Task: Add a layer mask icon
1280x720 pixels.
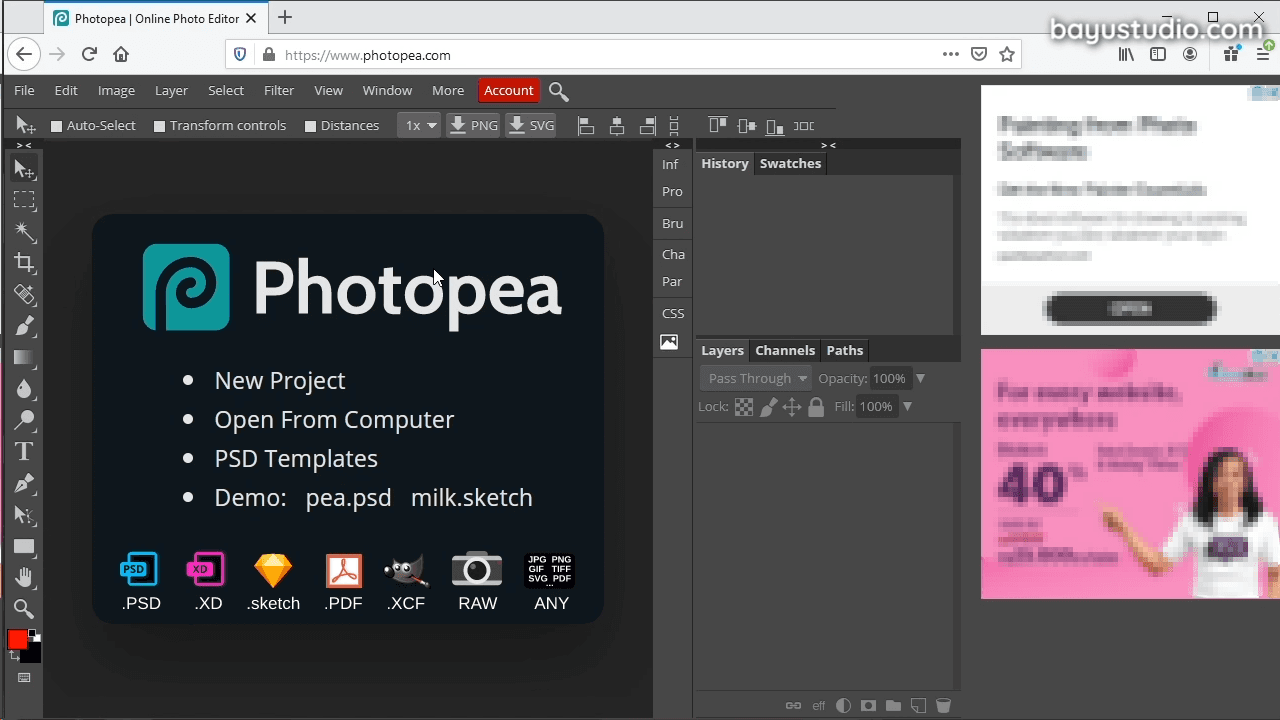Action: [x=868, y=706]
